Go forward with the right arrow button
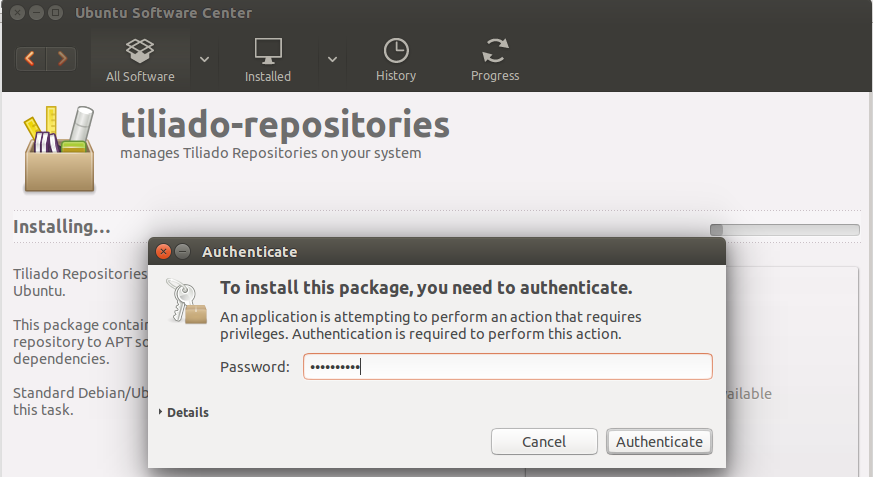 coord(61,58)
